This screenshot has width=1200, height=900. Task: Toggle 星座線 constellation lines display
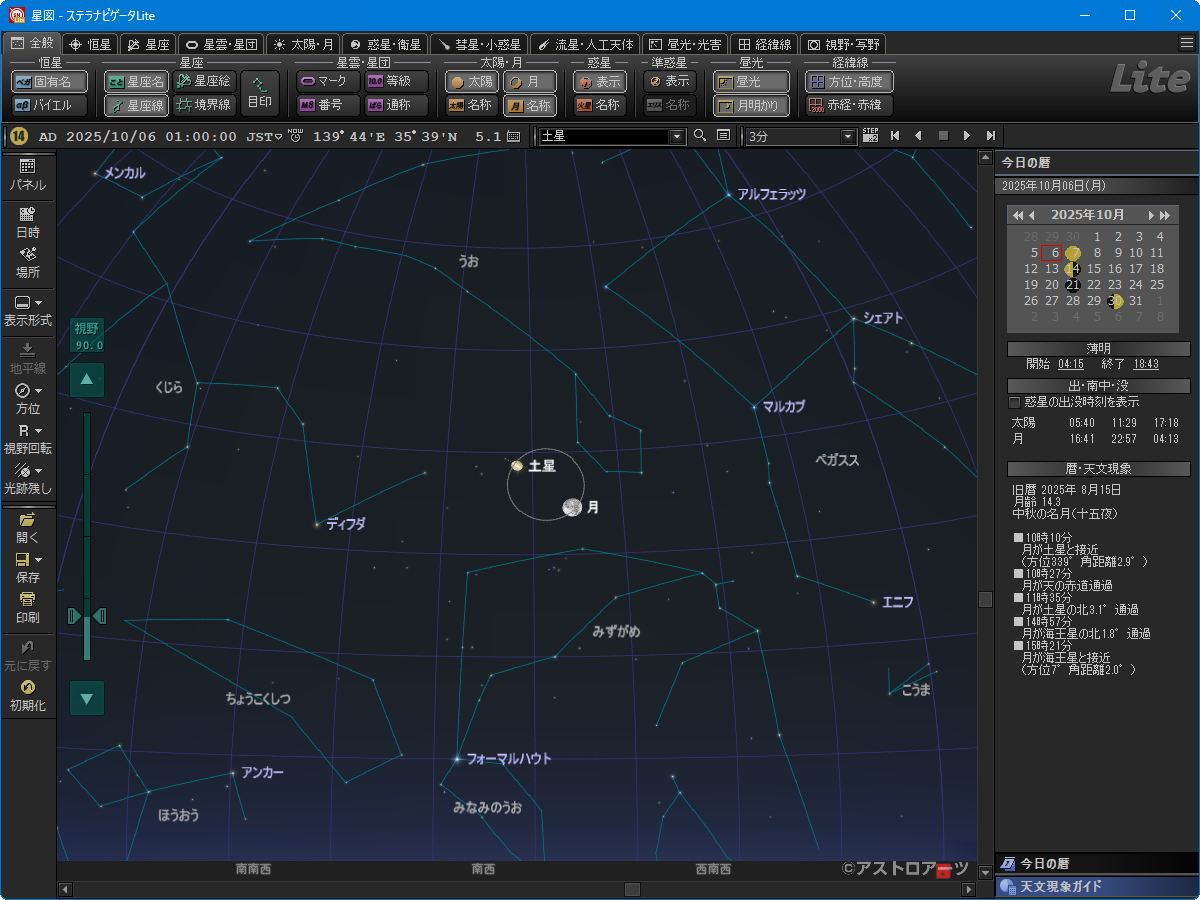click(136, 105)
